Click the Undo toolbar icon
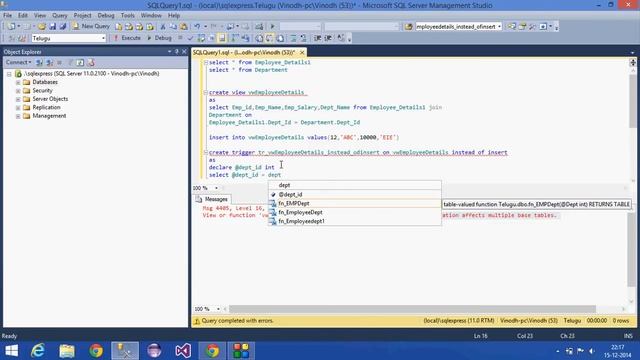 (x=197, y=27)
